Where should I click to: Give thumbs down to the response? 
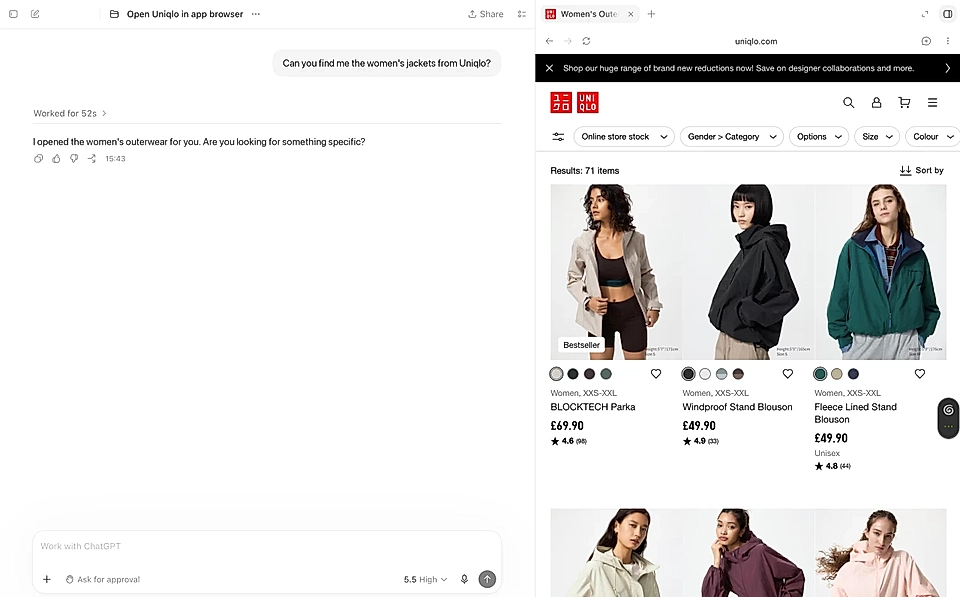pos(73,159)
